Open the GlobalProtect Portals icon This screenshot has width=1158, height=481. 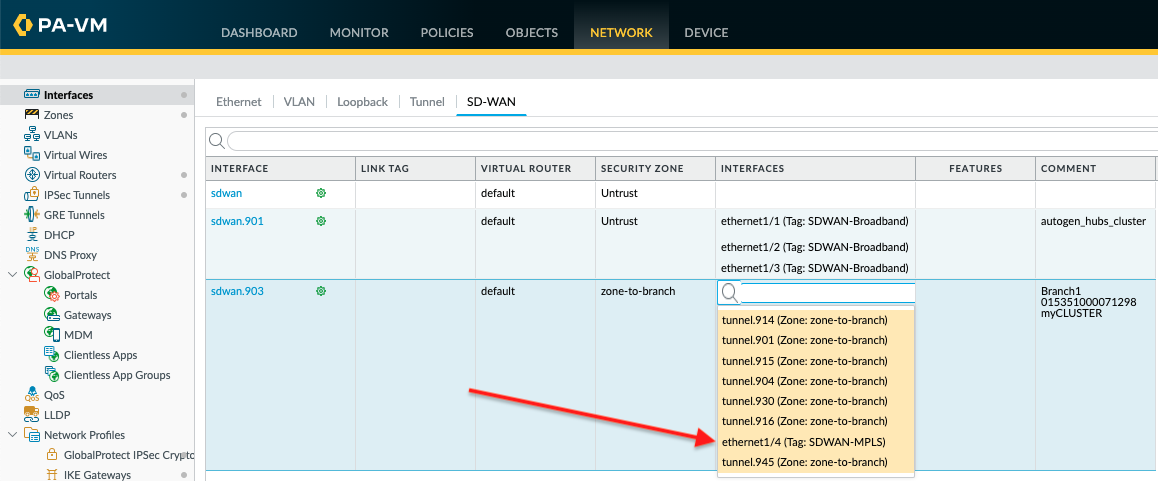tap(52, 295)
